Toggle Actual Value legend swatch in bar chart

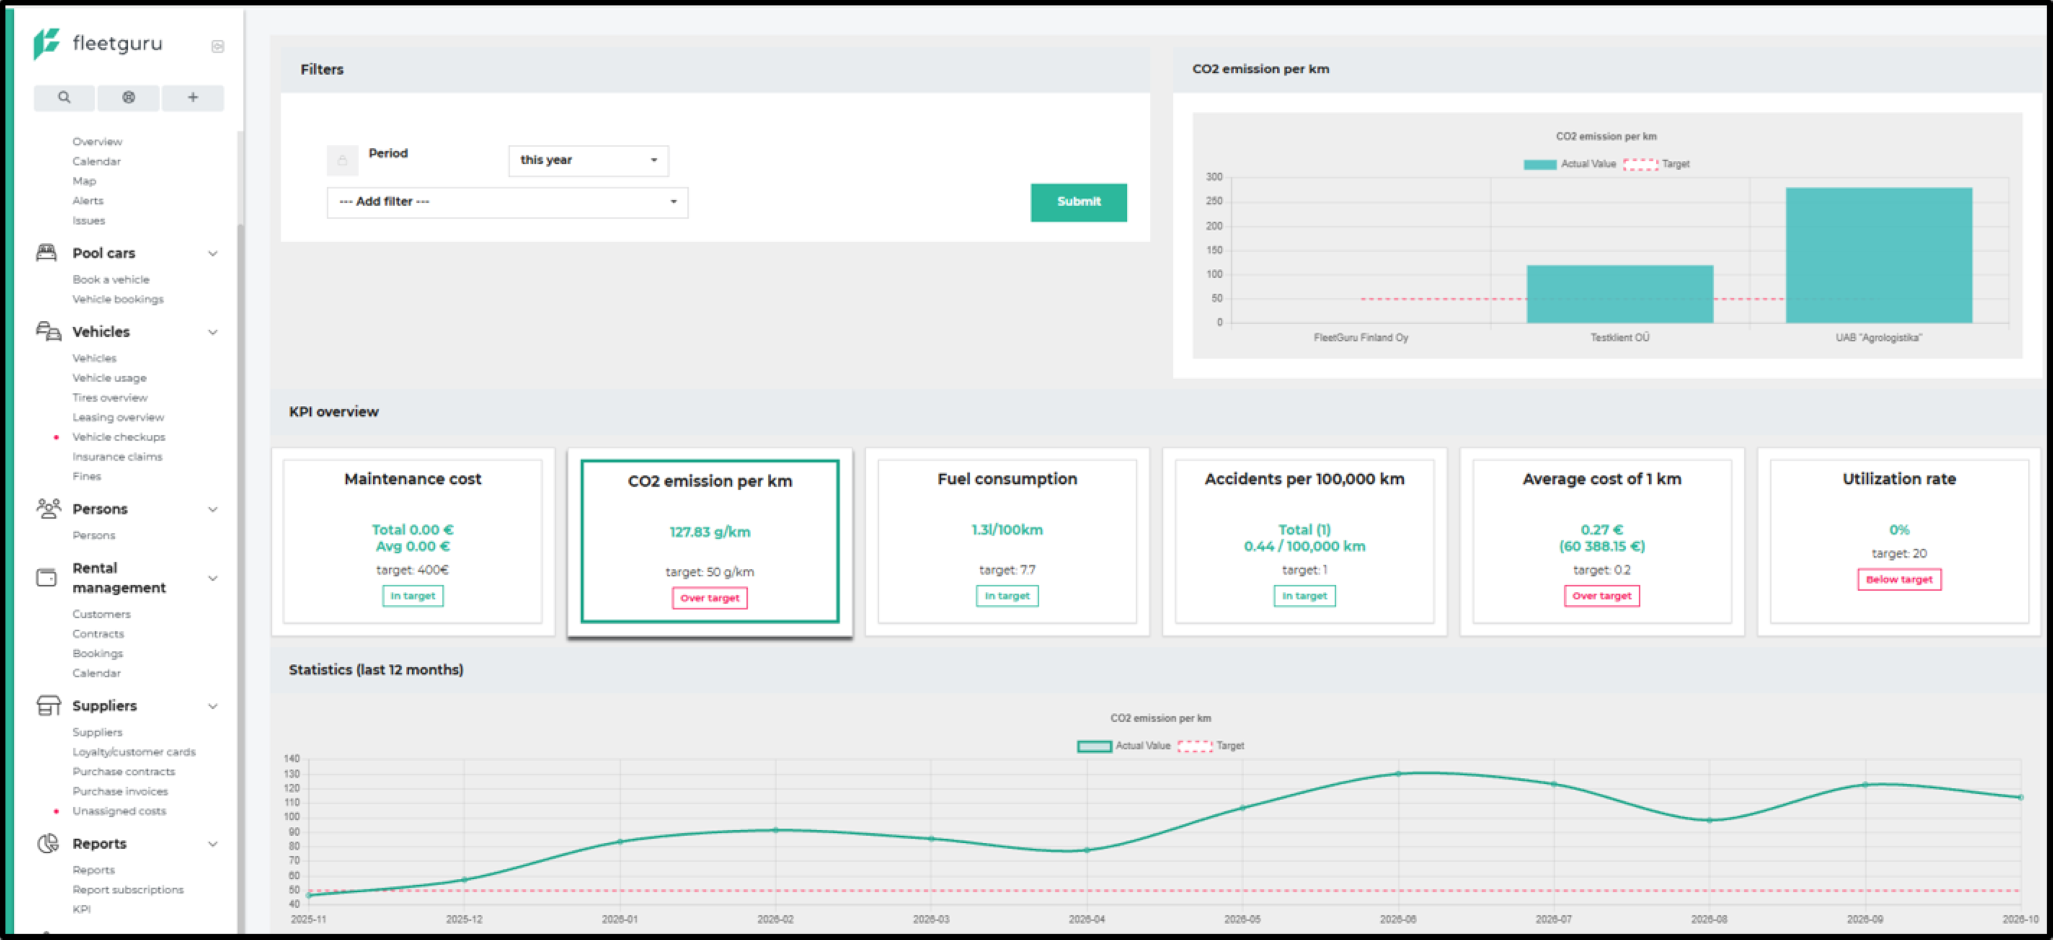[x=1540, y=165]
